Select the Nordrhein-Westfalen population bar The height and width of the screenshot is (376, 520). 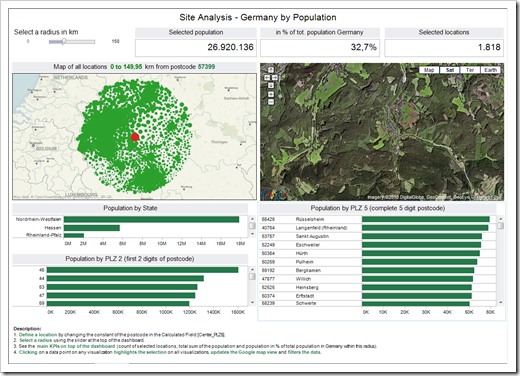coord(151,219)
